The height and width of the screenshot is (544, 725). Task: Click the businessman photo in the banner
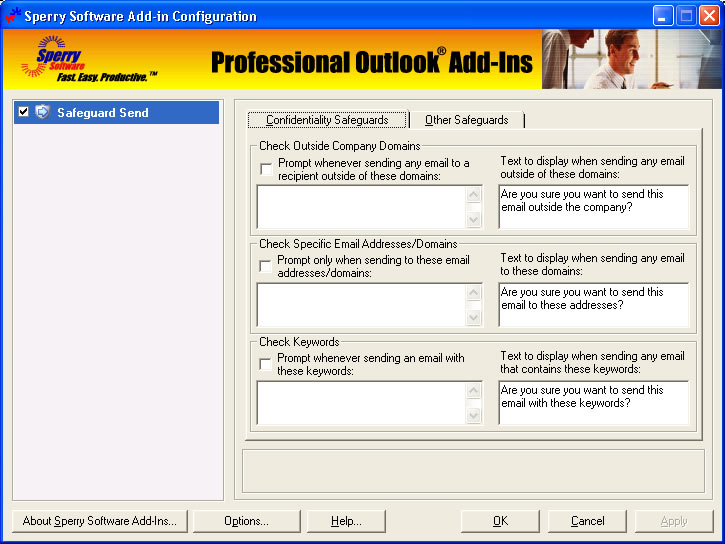pos(632,59)
